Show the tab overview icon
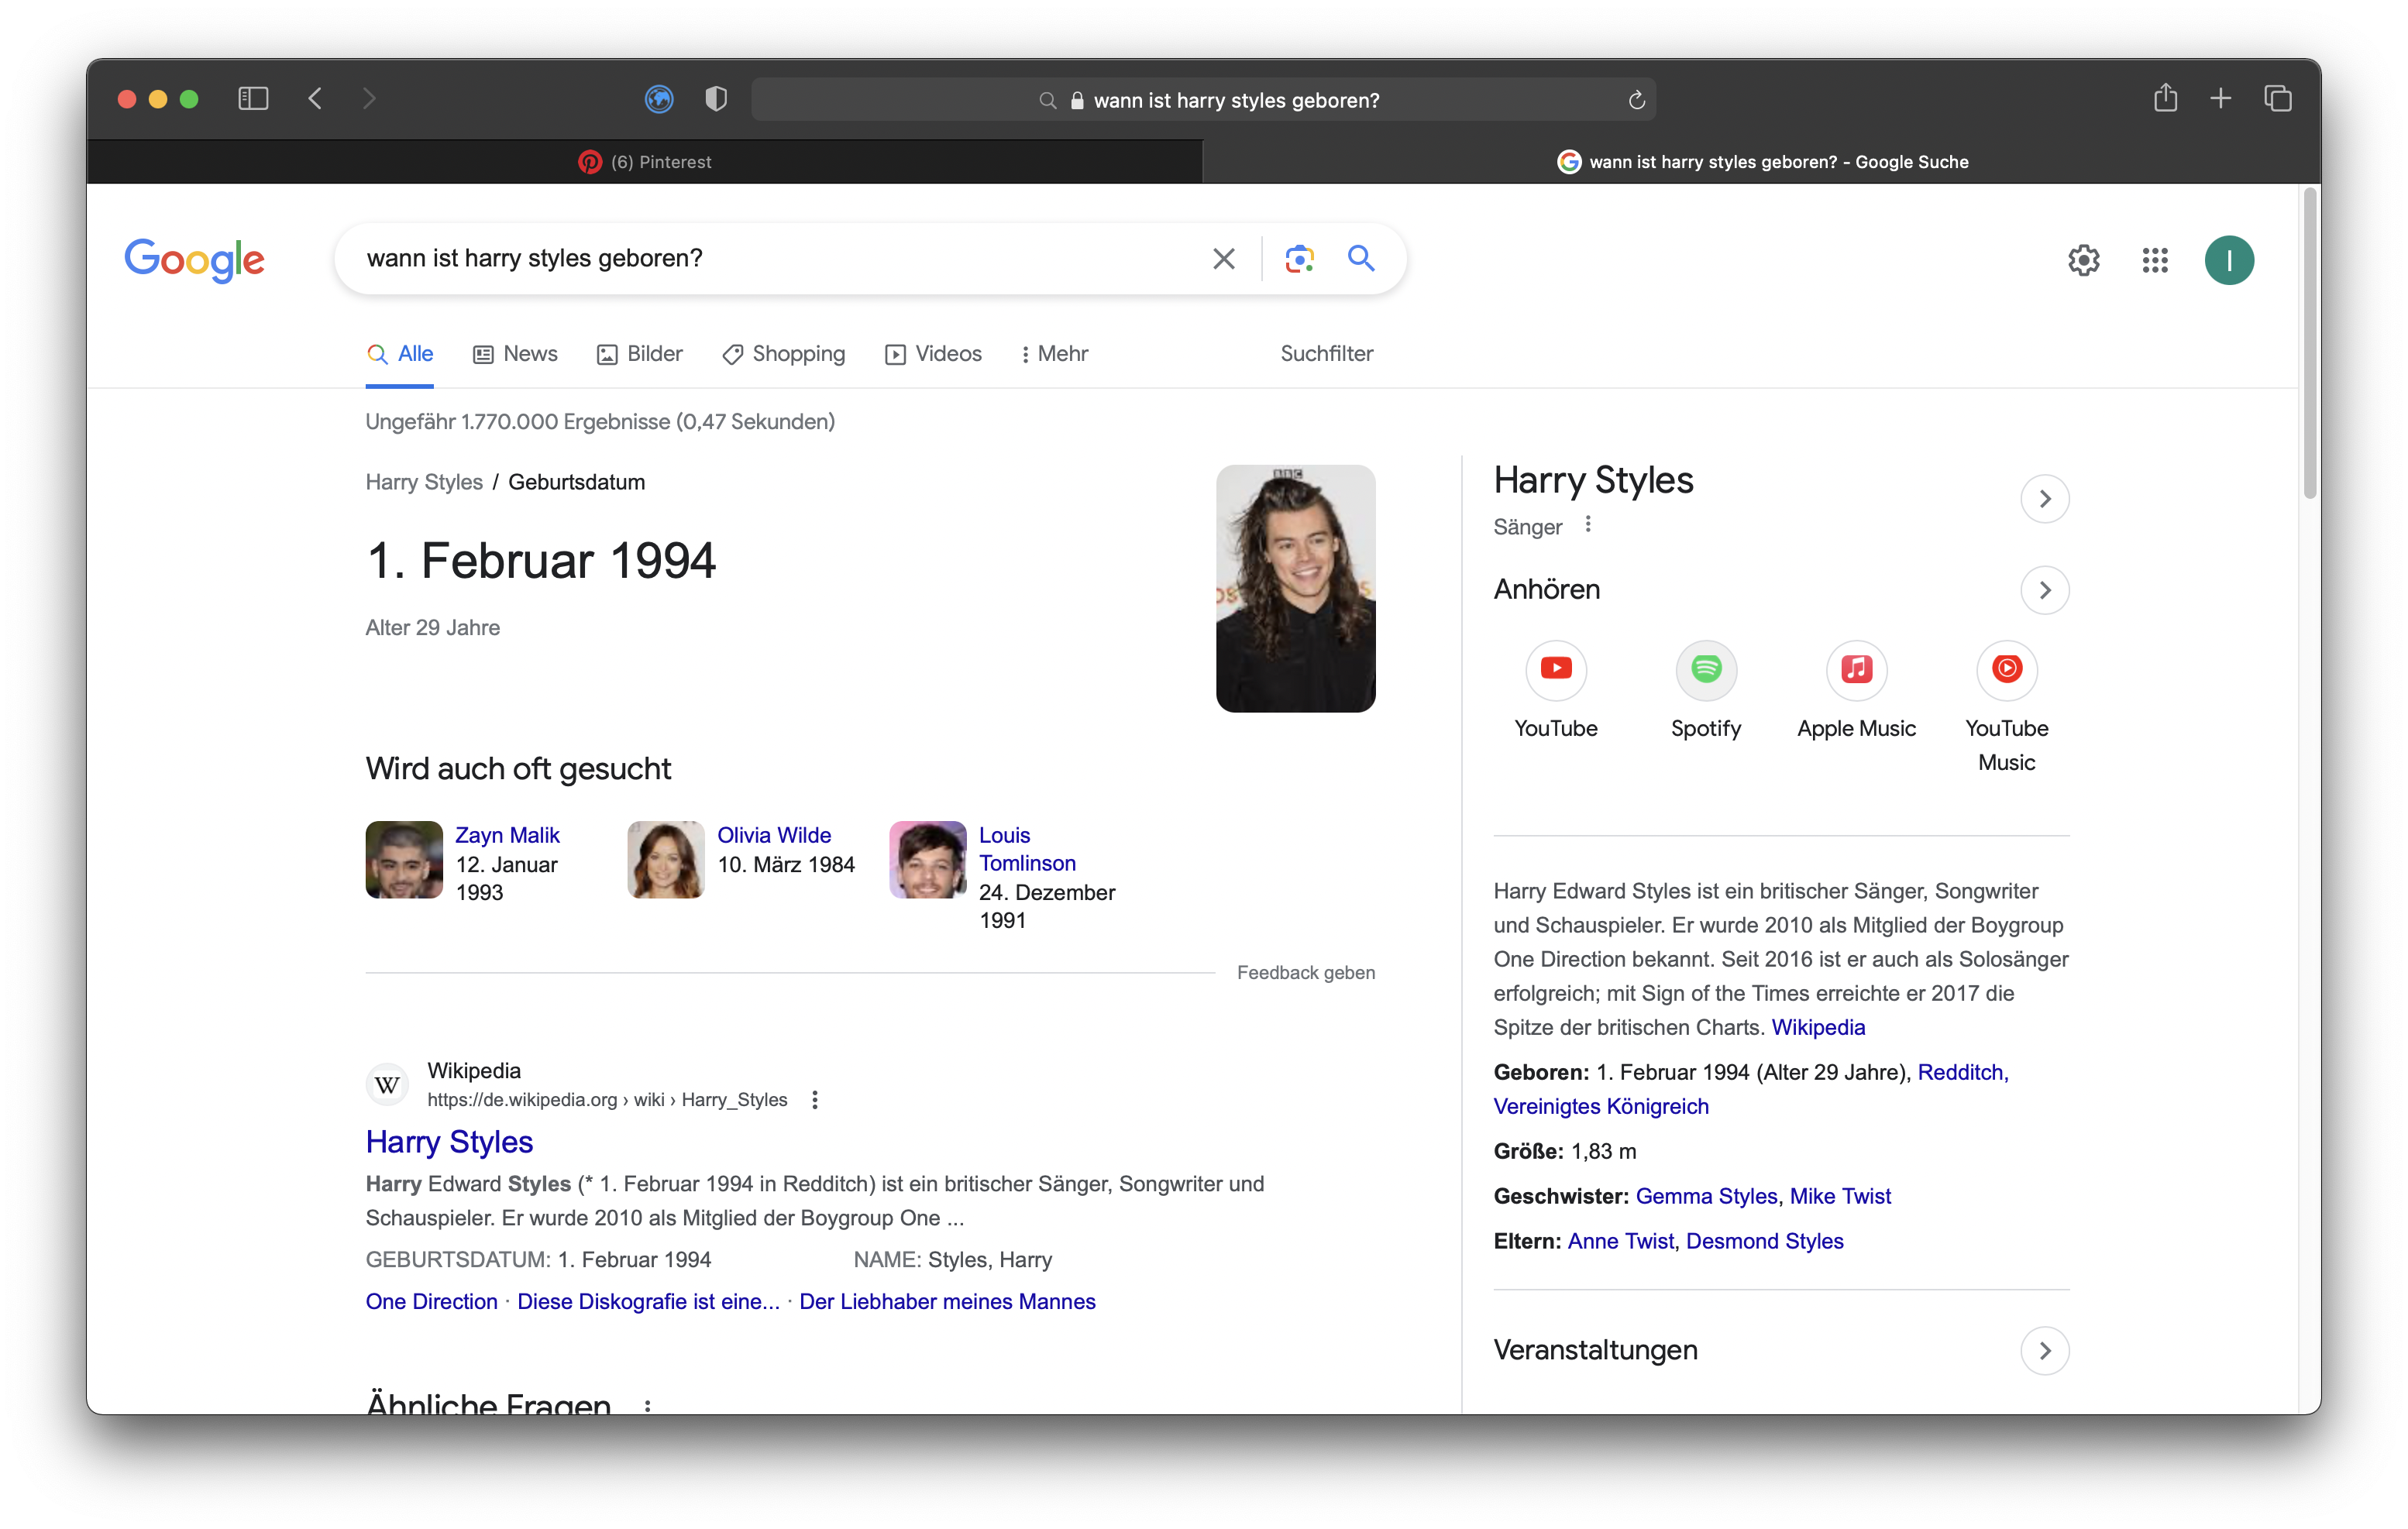Screen dimensions: 2408x1529 coord(2278,98)
